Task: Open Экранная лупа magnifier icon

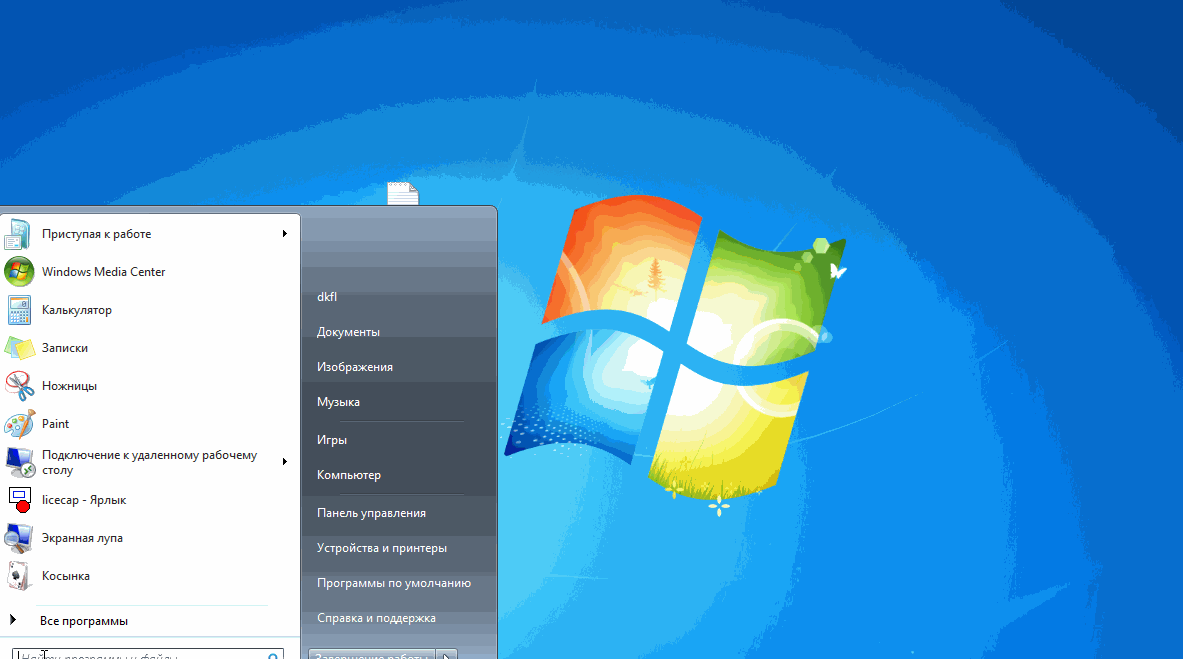Action: pos(18,537)
